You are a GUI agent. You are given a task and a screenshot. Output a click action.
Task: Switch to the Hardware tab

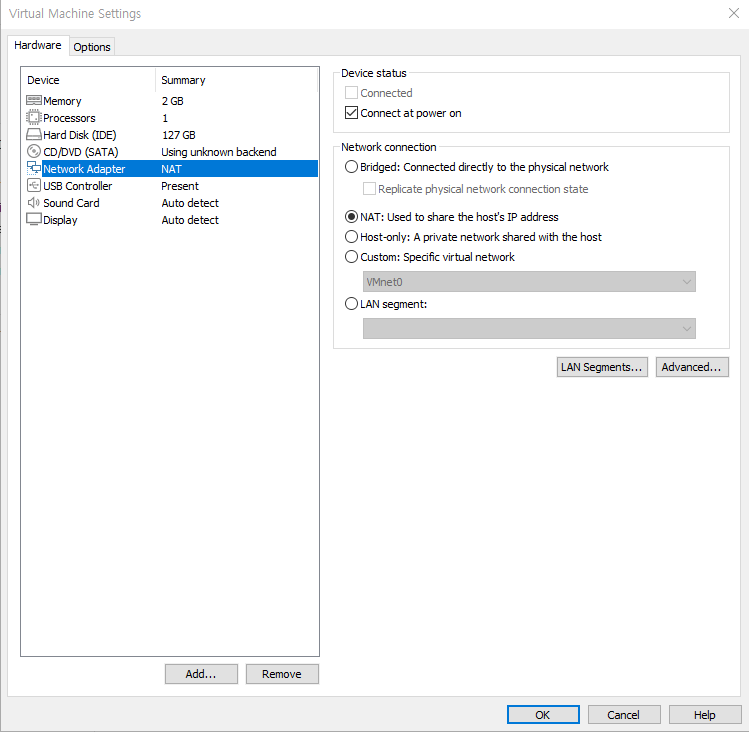click(38, 45)
